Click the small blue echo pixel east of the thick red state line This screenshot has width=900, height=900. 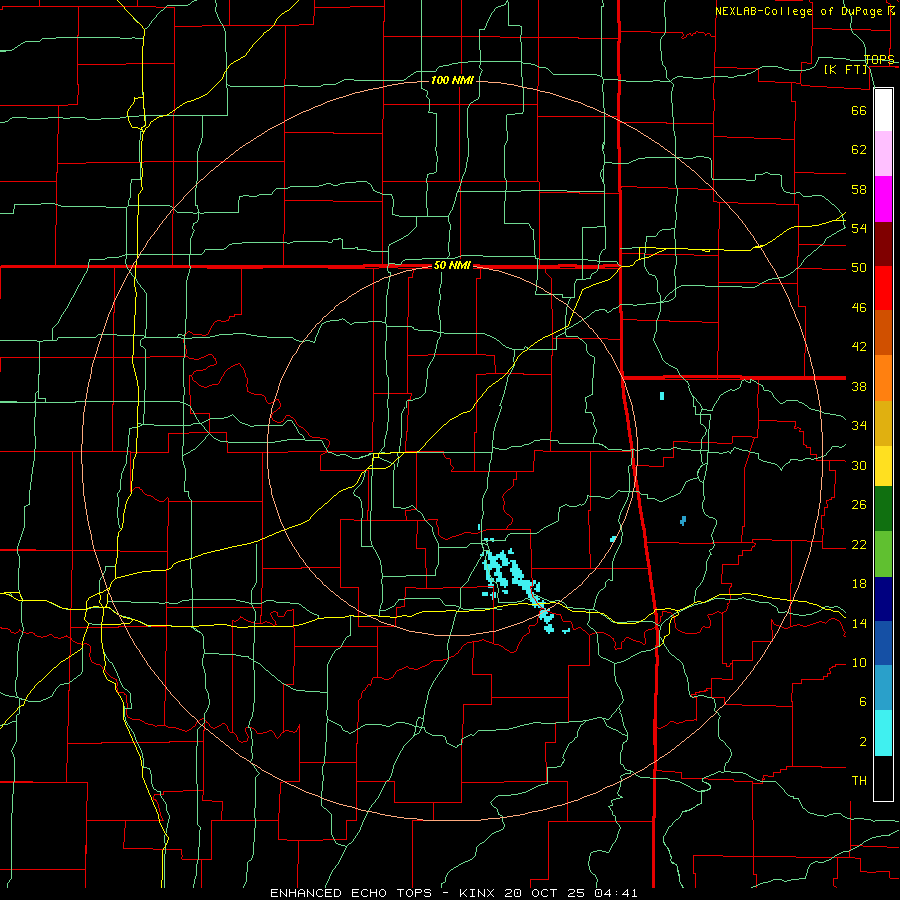pyautogui.click(x=683, y=521)
